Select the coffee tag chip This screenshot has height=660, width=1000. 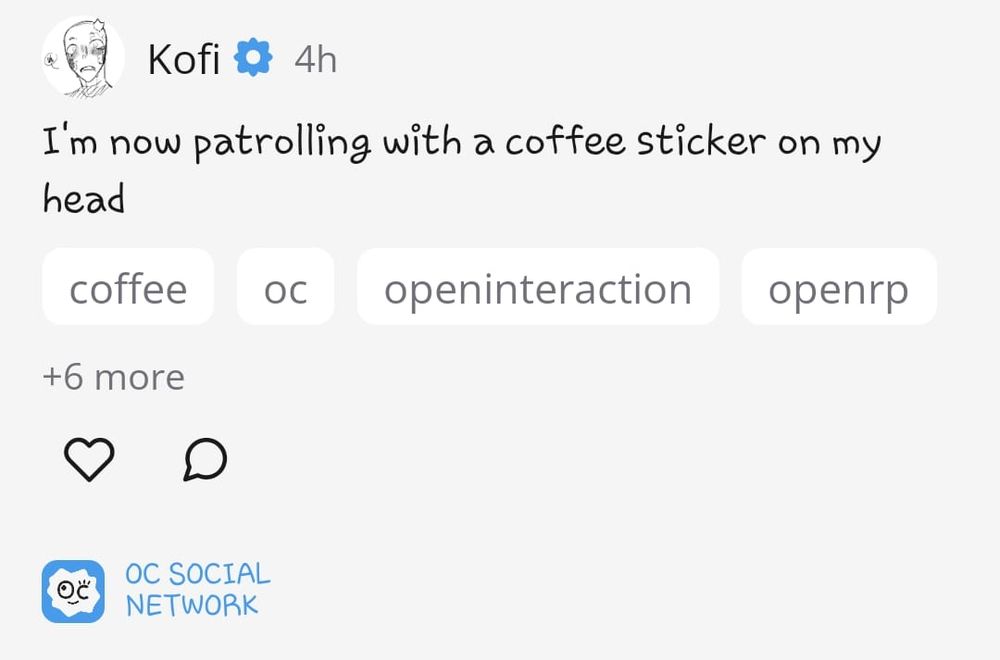point(128,287)
